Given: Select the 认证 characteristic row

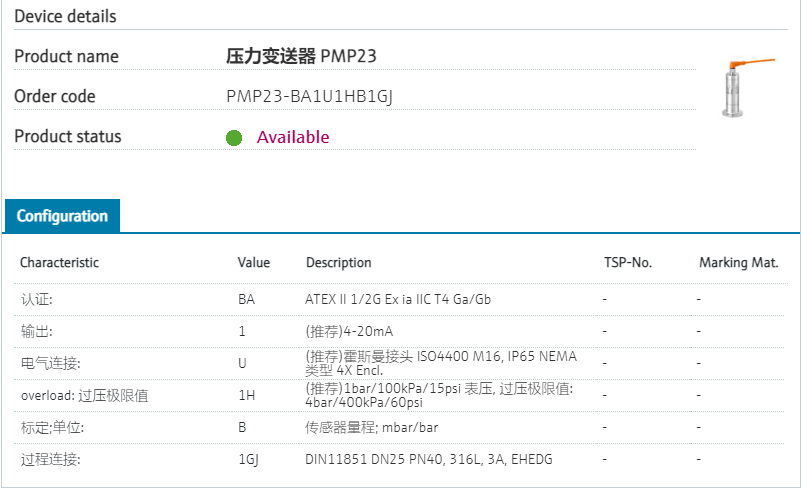Looking at the screenshot, I should tap(36, 299).
